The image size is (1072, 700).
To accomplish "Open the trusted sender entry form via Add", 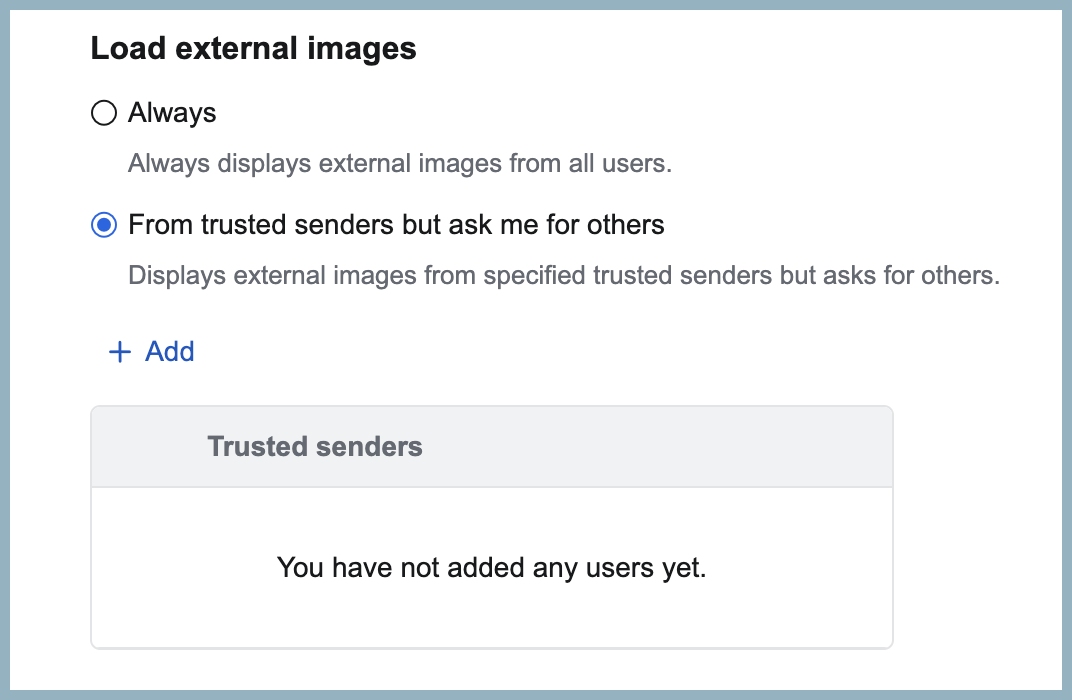I will (152, 352).
